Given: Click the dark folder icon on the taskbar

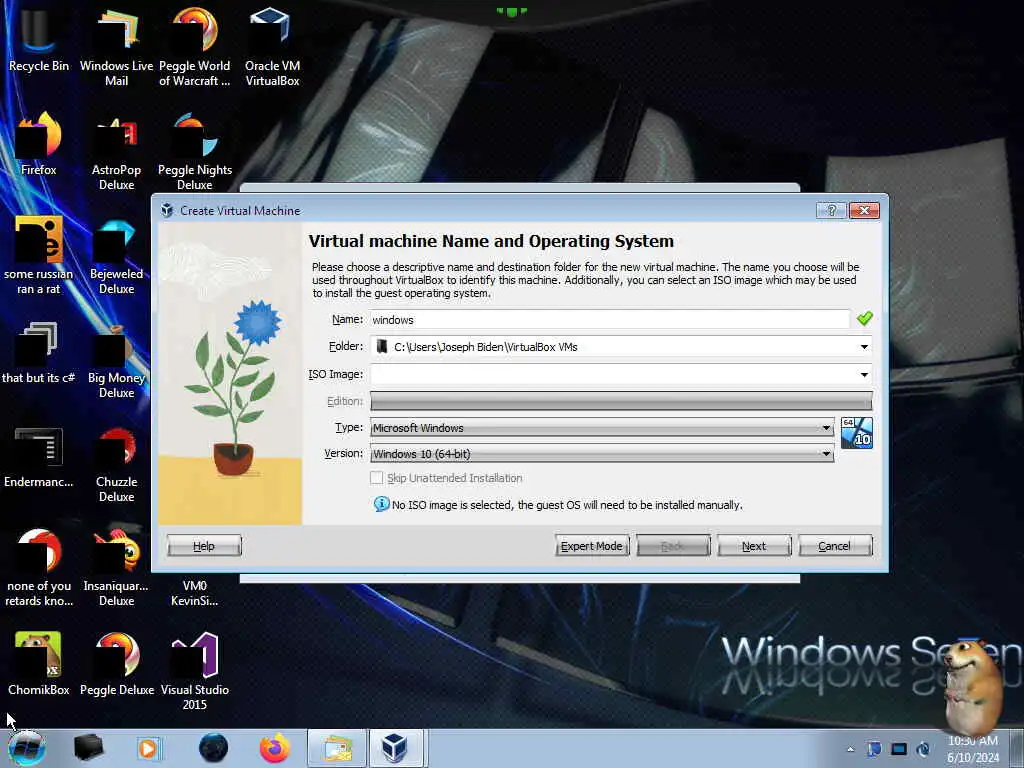Looking at the screenshot, I should 88,748.
